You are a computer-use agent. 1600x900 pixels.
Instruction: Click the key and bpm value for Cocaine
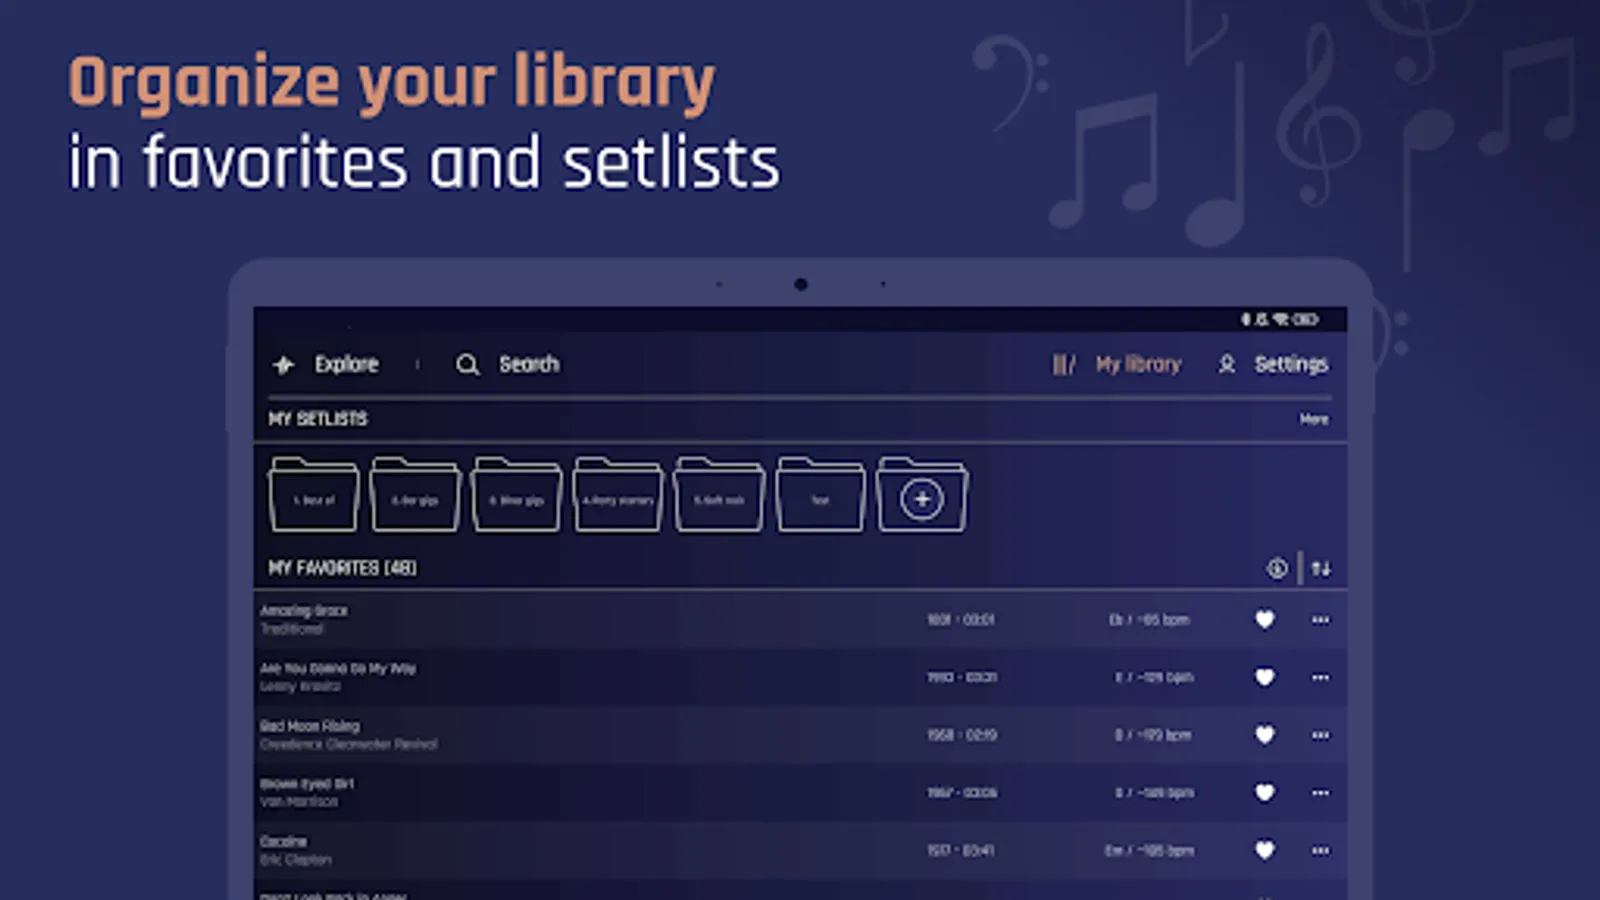coord(1149,851)
